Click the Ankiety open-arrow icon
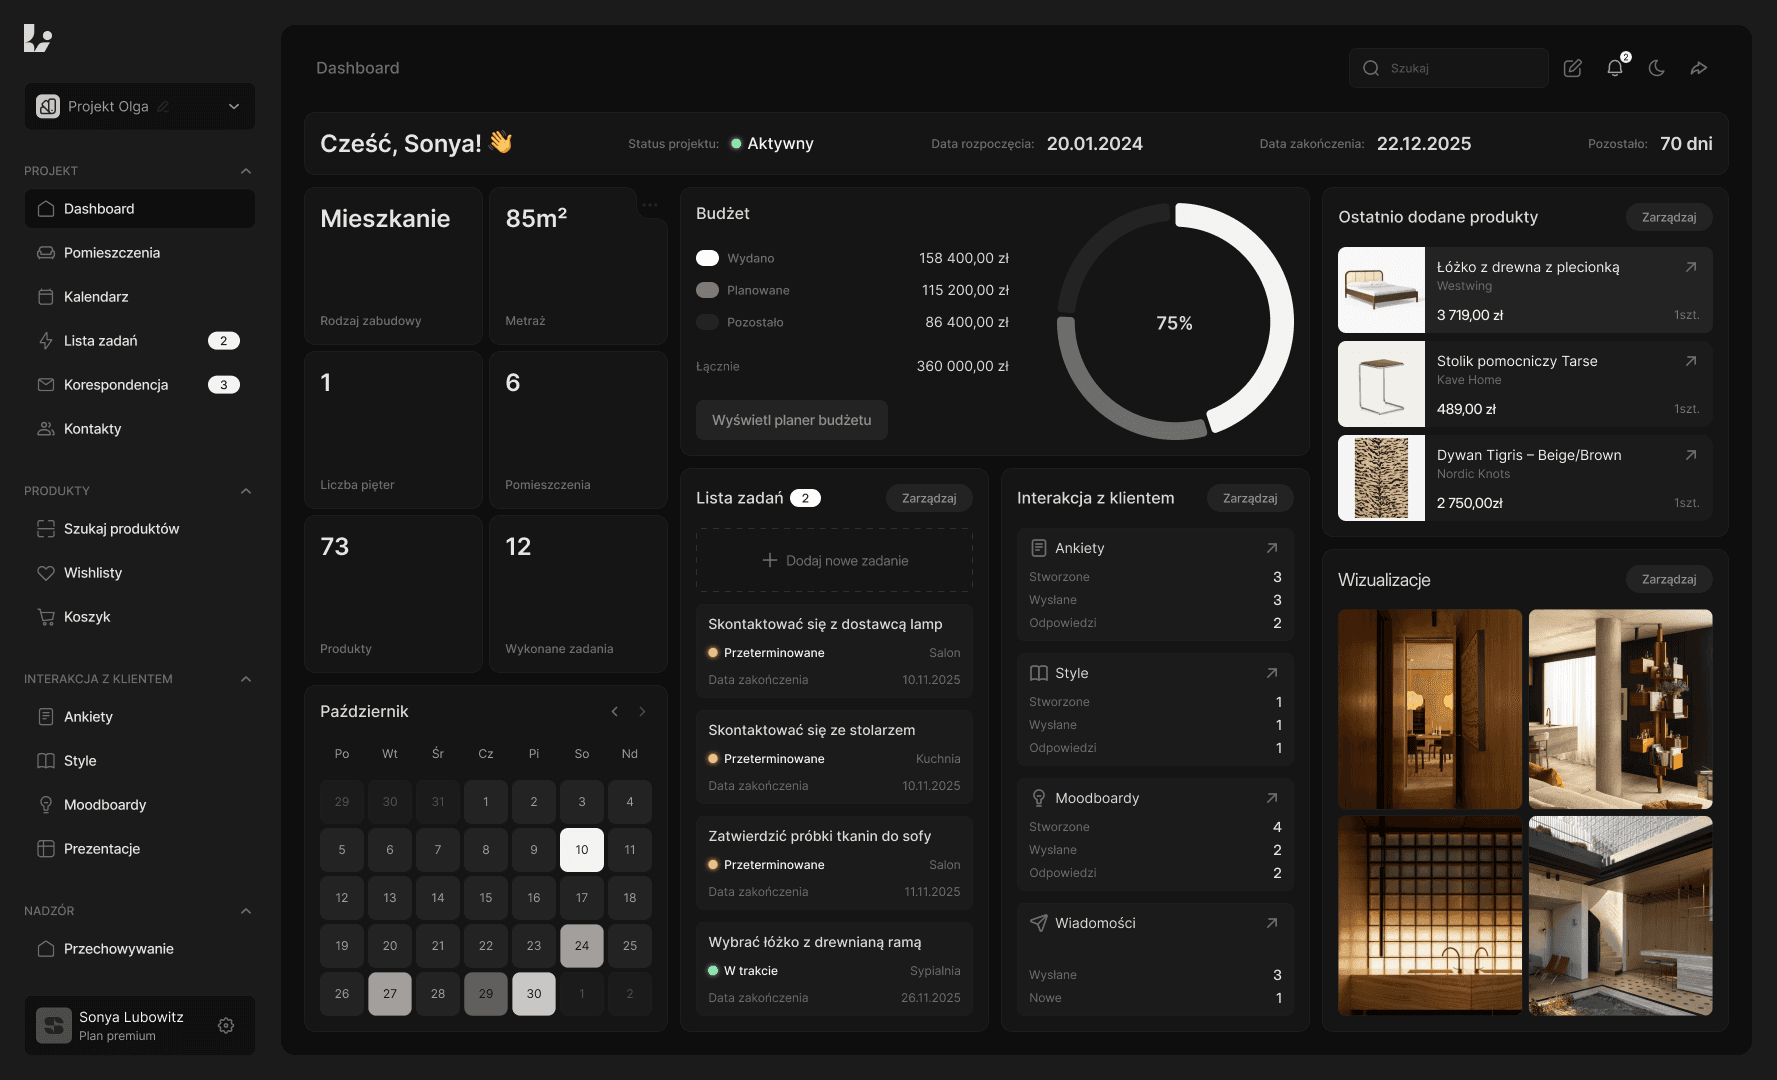This screenshot has width=1777, height=1080. [1271, 548]
